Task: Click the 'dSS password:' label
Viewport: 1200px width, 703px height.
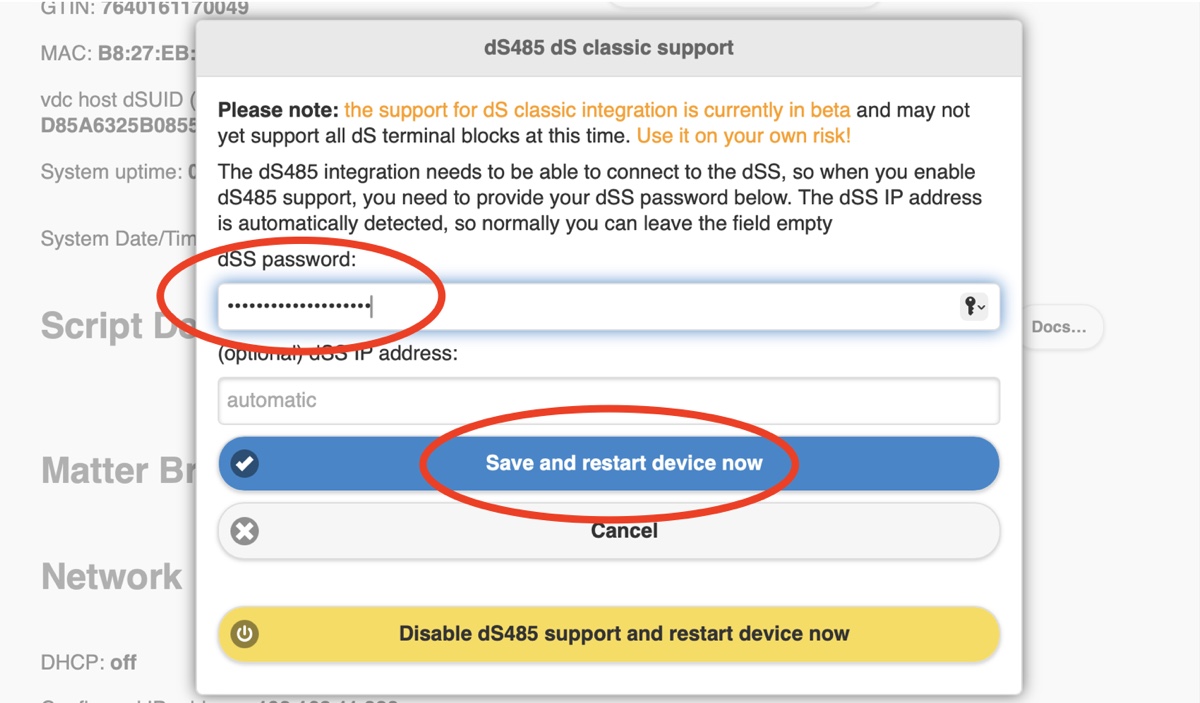Action: tap(287, 260)
